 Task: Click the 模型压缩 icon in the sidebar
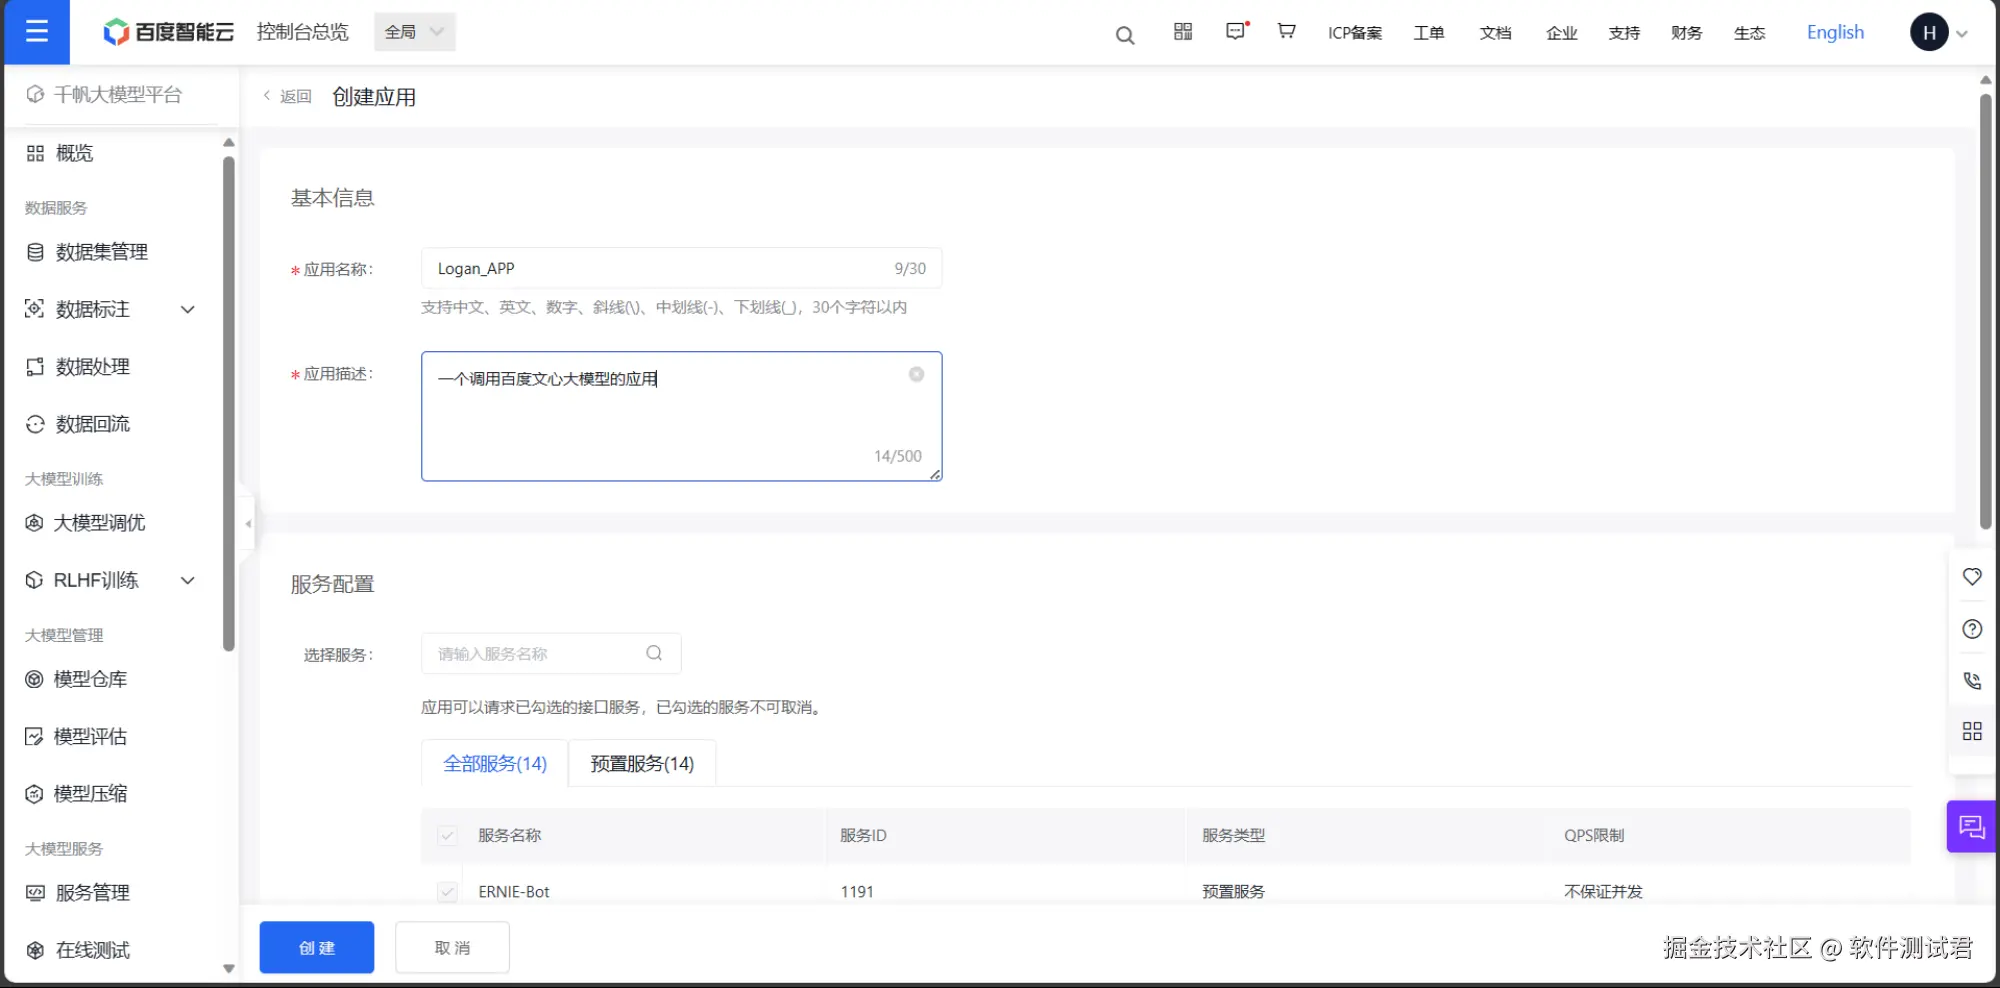tap(35, 794)
